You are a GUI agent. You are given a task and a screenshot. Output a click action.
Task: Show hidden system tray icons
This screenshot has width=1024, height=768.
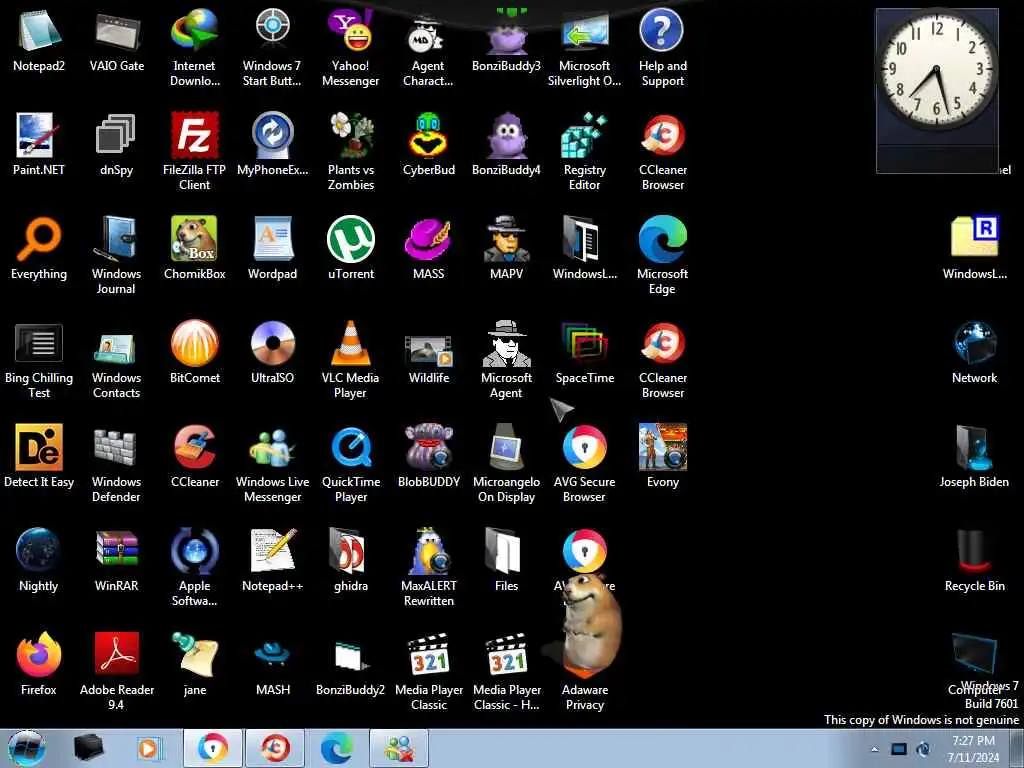874,749
